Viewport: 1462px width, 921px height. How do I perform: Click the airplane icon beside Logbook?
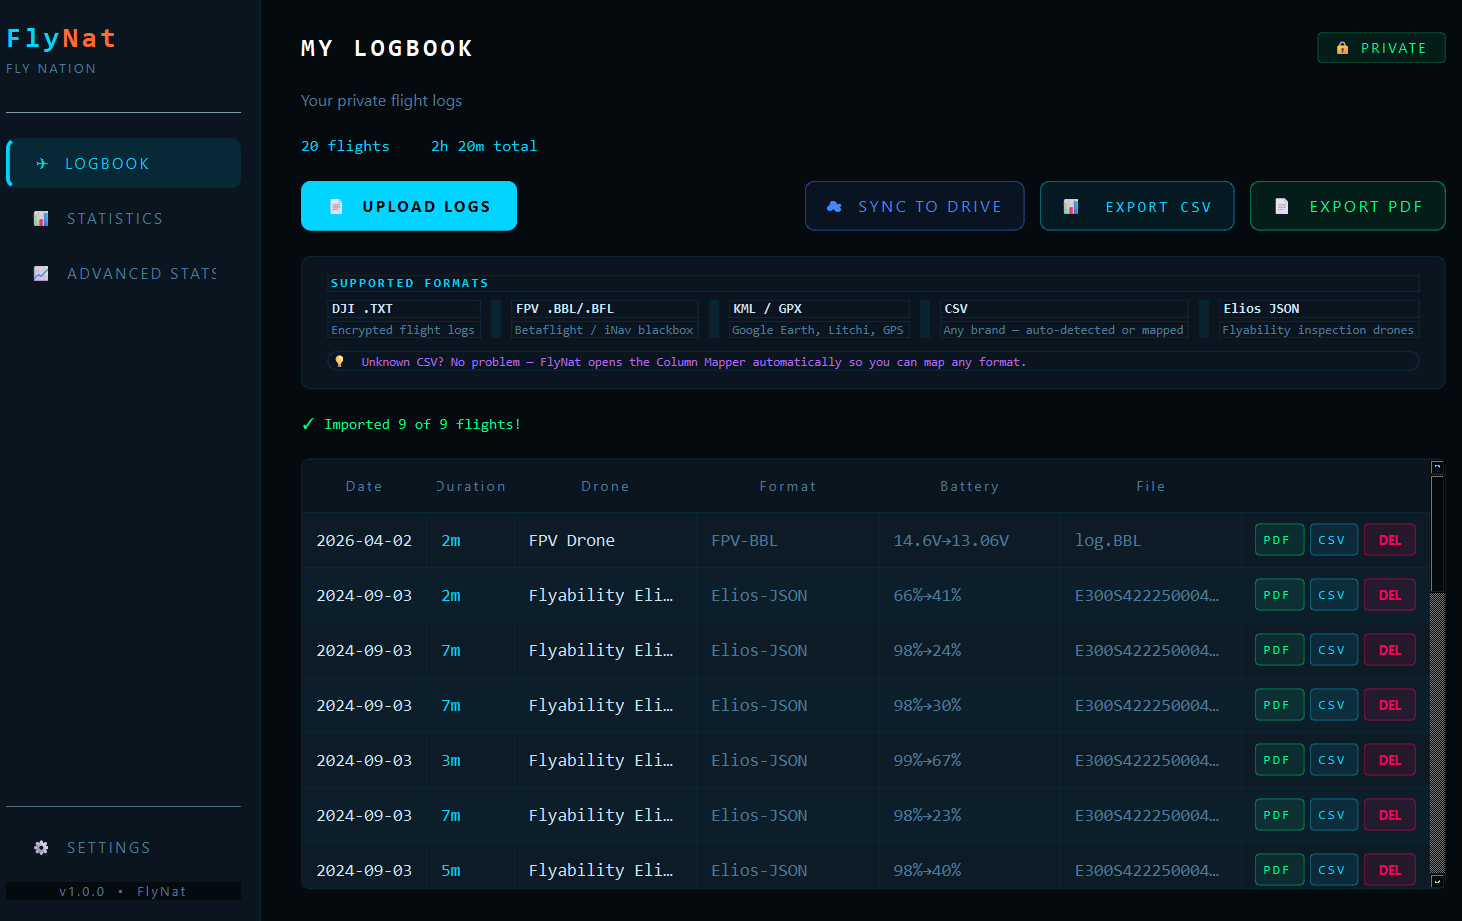pos(42,164)
